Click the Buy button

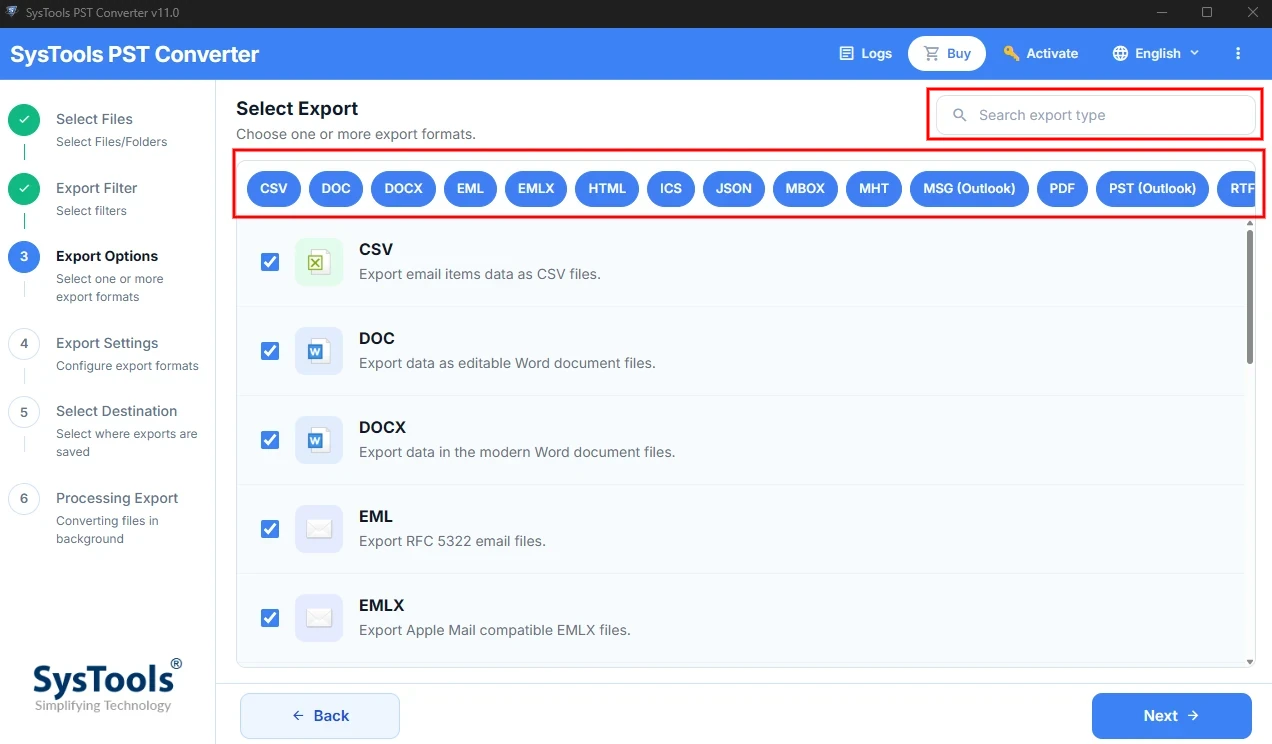947,53
